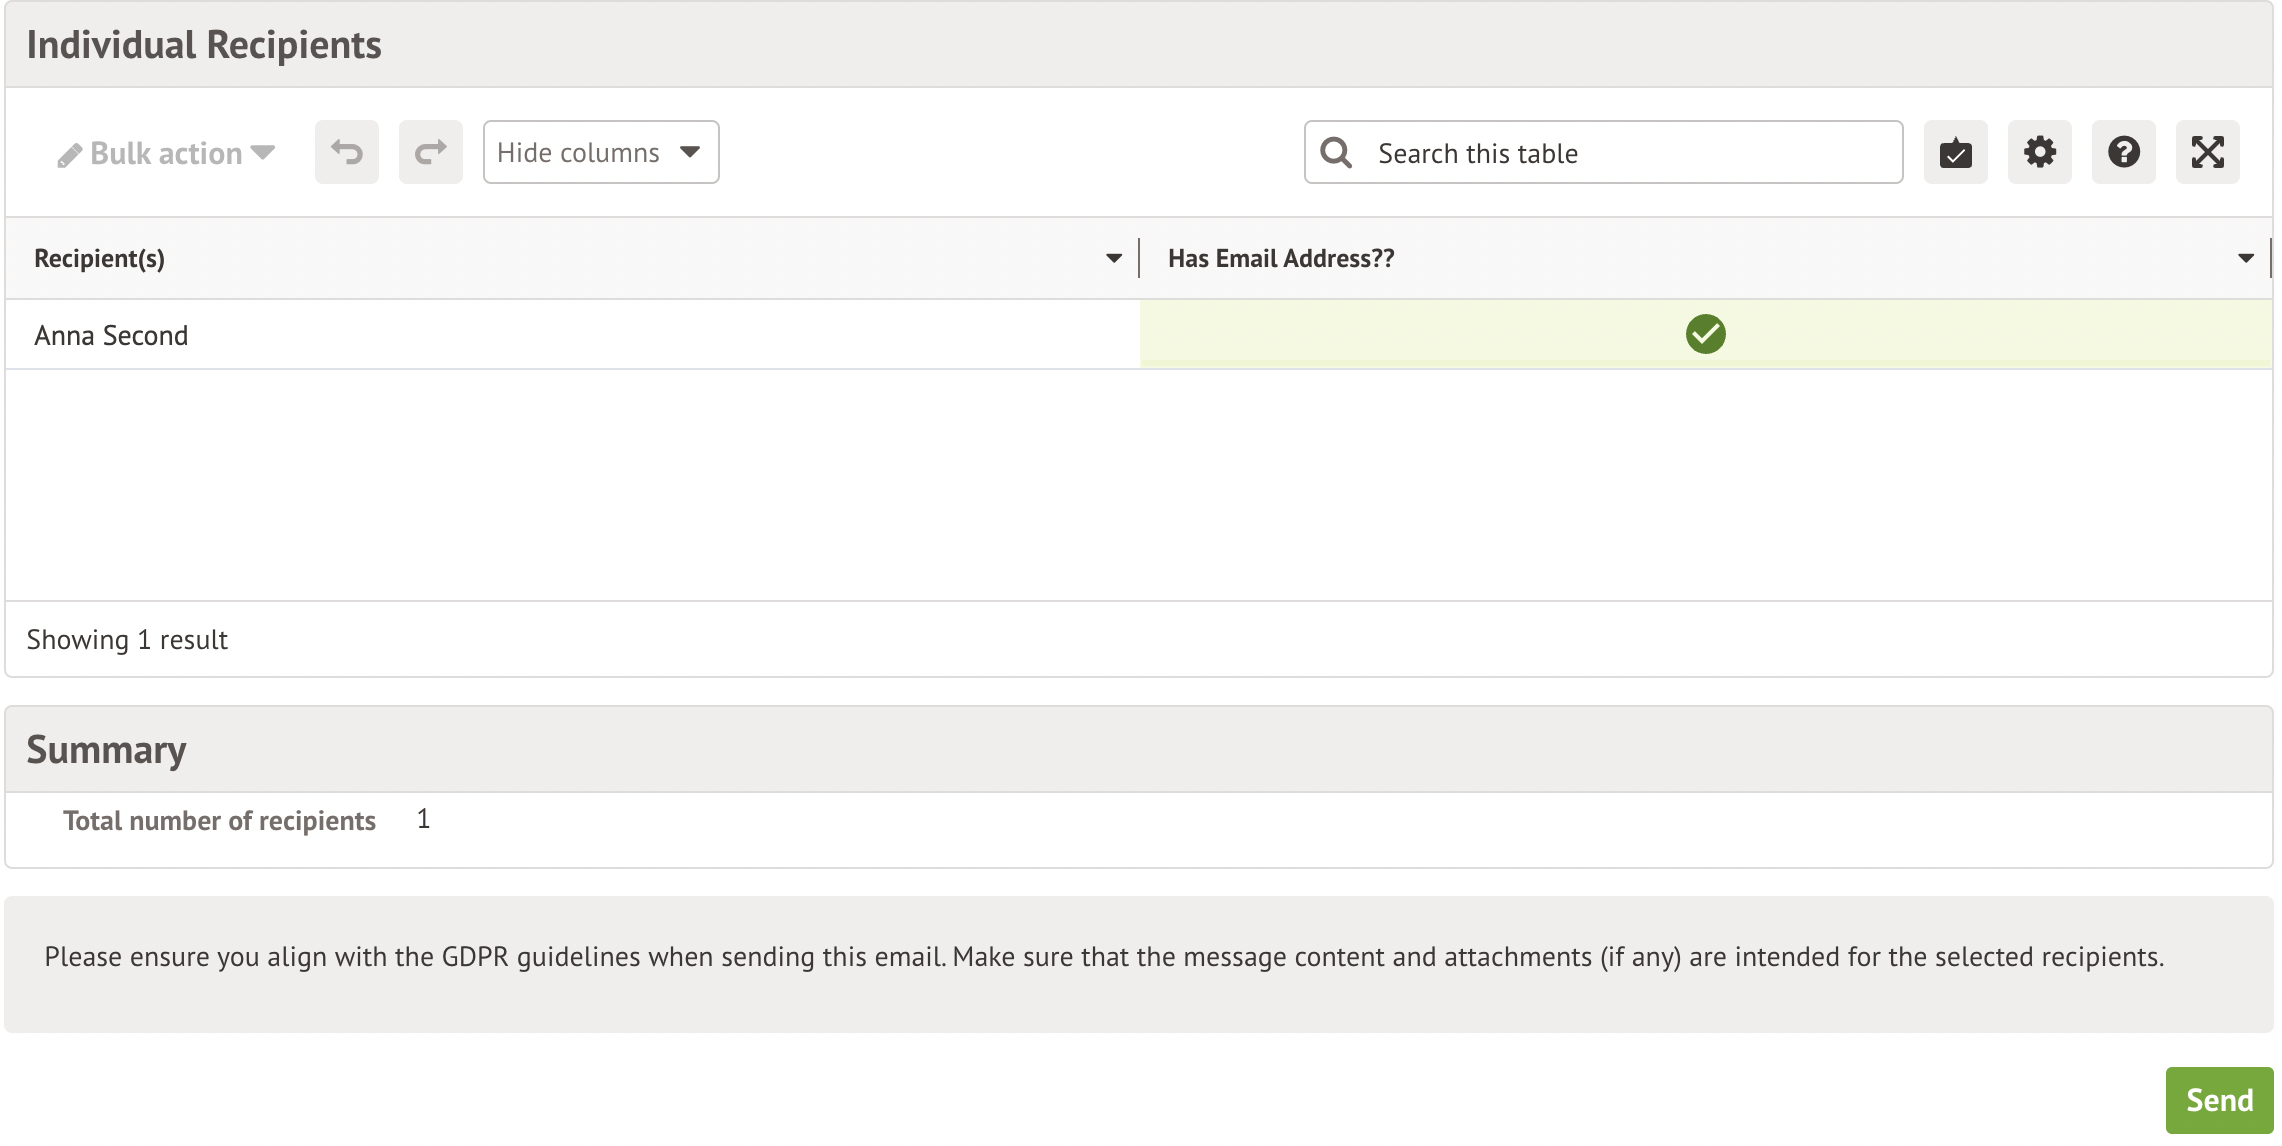Image resolution: width=2282 pixels, height=1146 pixels.
Task: Click the Has Email Address?? column header
Action: tap(1280, 258)
